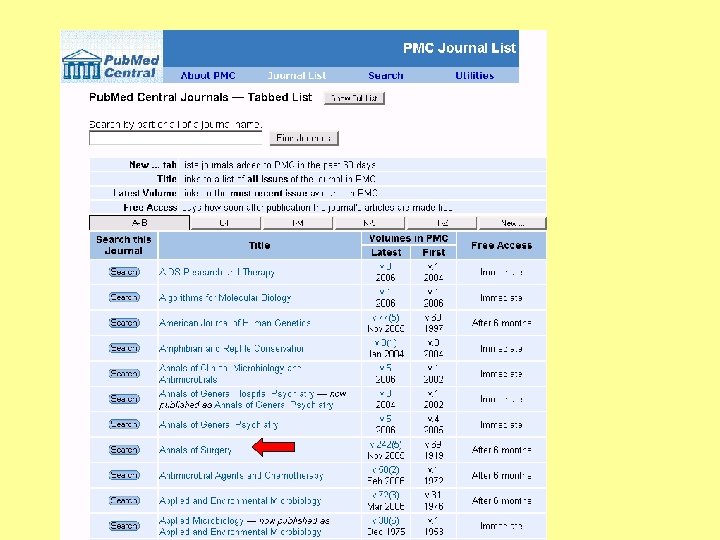The height and width of the screenshot is (540, 720).
Task: Open Annals of Clinical Microbiology and Antimicrobials link
Action: point(230,374)
